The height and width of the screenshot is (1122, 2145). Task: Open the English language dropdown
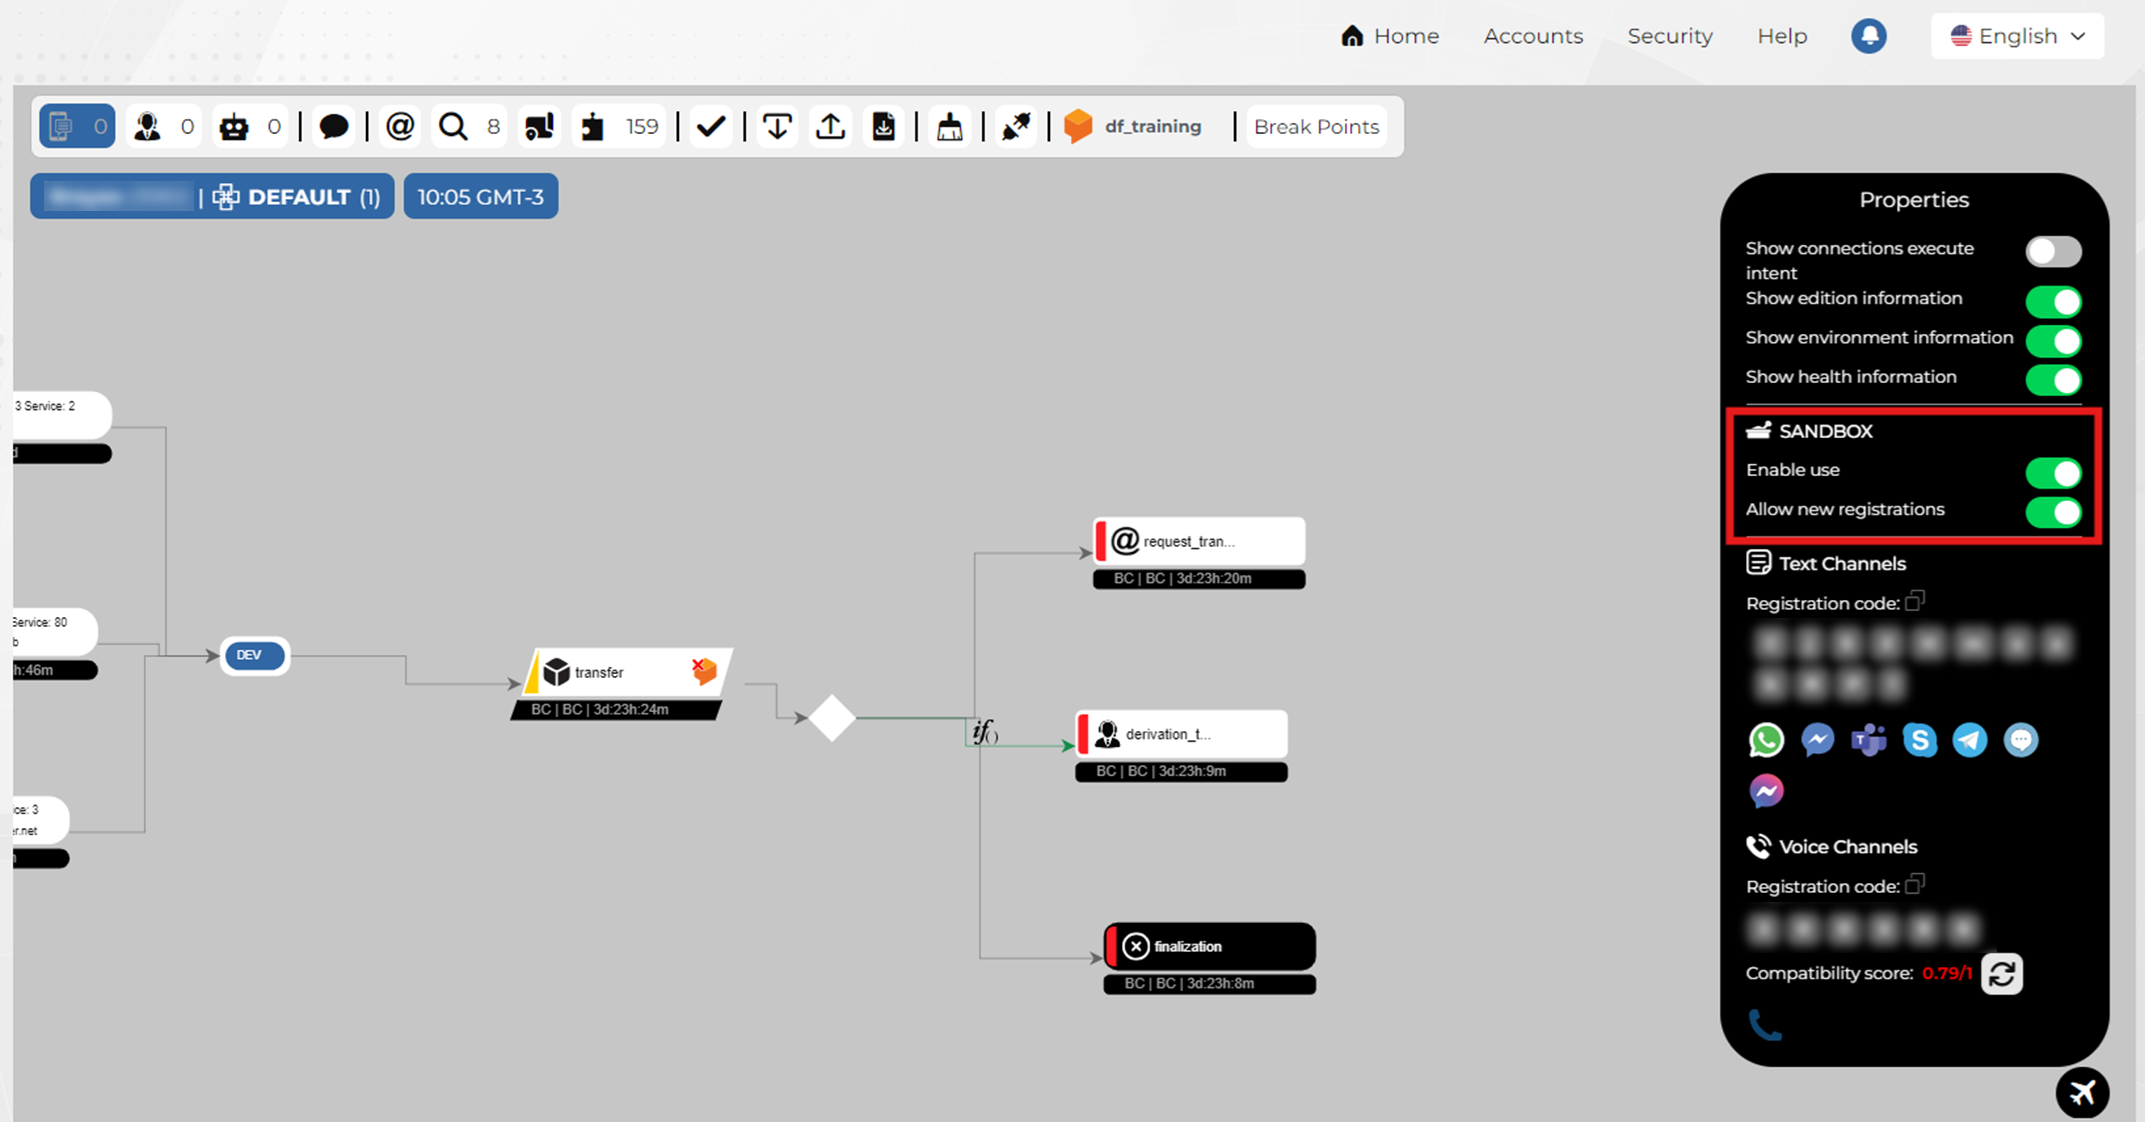point(2017,36)
